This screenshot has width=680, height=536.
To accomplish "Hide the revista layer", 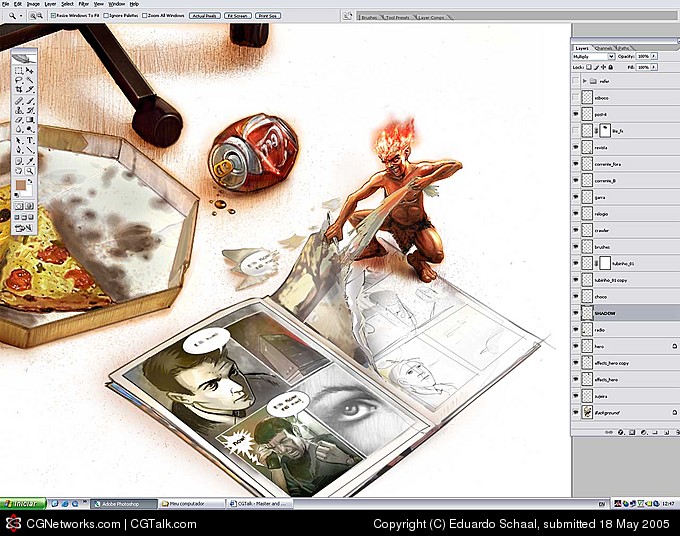I will point(576,147).
